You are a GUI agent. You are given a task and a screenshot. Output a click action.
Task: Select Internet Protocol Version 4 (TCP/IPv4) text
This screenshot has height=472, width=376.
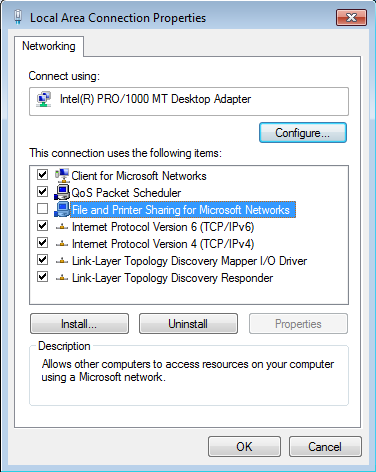pos(163,244)
